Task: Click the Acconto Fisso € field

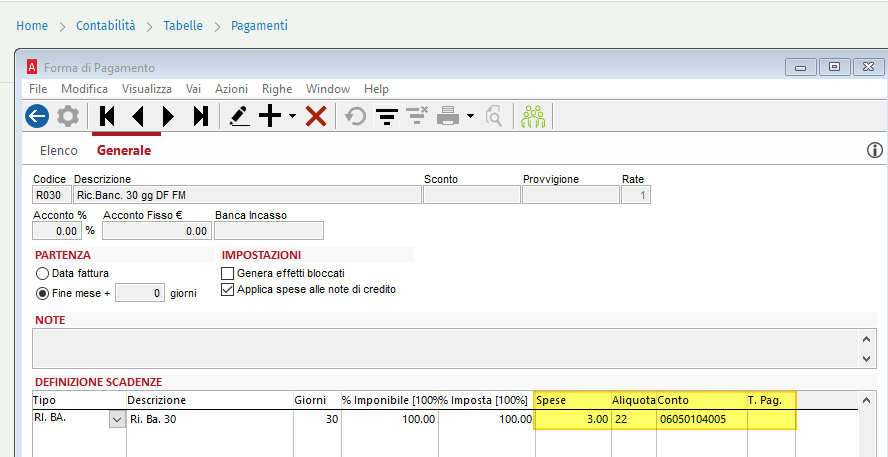Action: tap(157, 230)
